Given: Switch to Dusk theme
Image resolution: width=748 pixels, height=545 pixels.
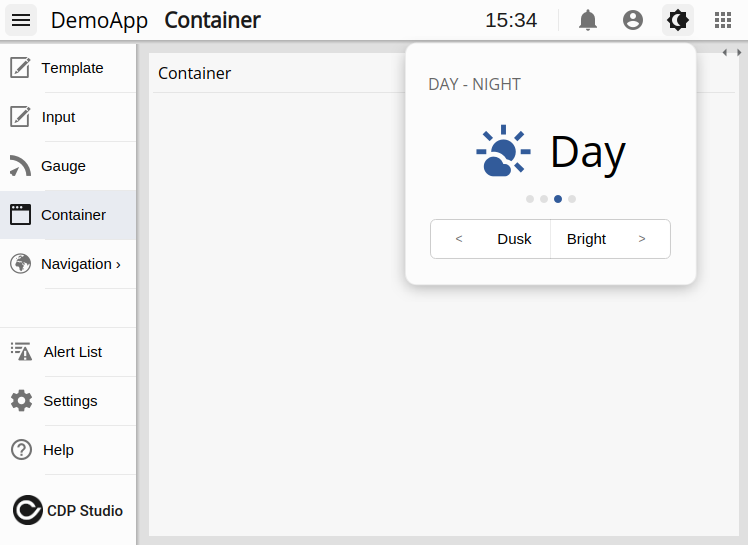Looking at the screenshot, I should coord(514,239).
